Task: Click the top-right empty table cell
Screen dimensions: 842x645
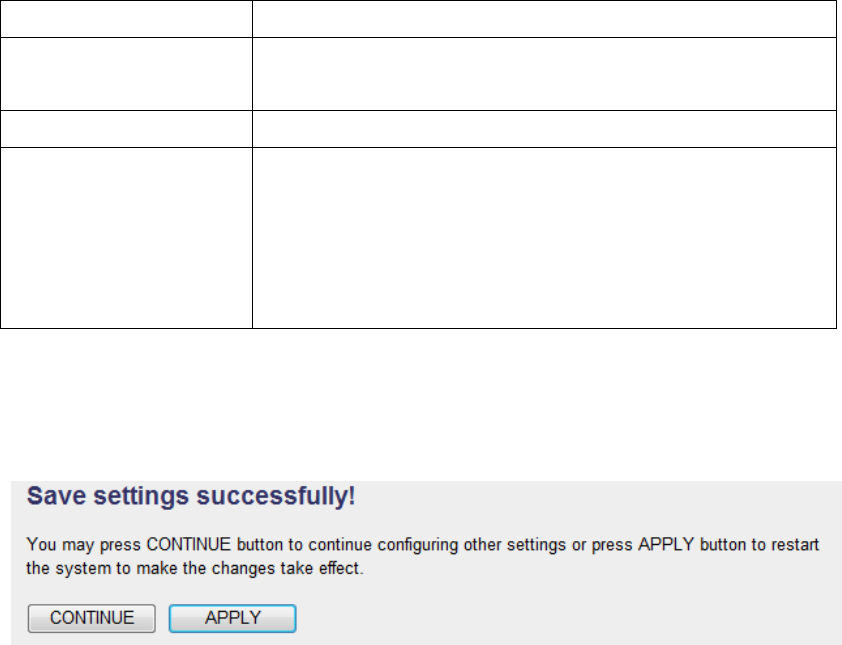Action: pos(543,19)
